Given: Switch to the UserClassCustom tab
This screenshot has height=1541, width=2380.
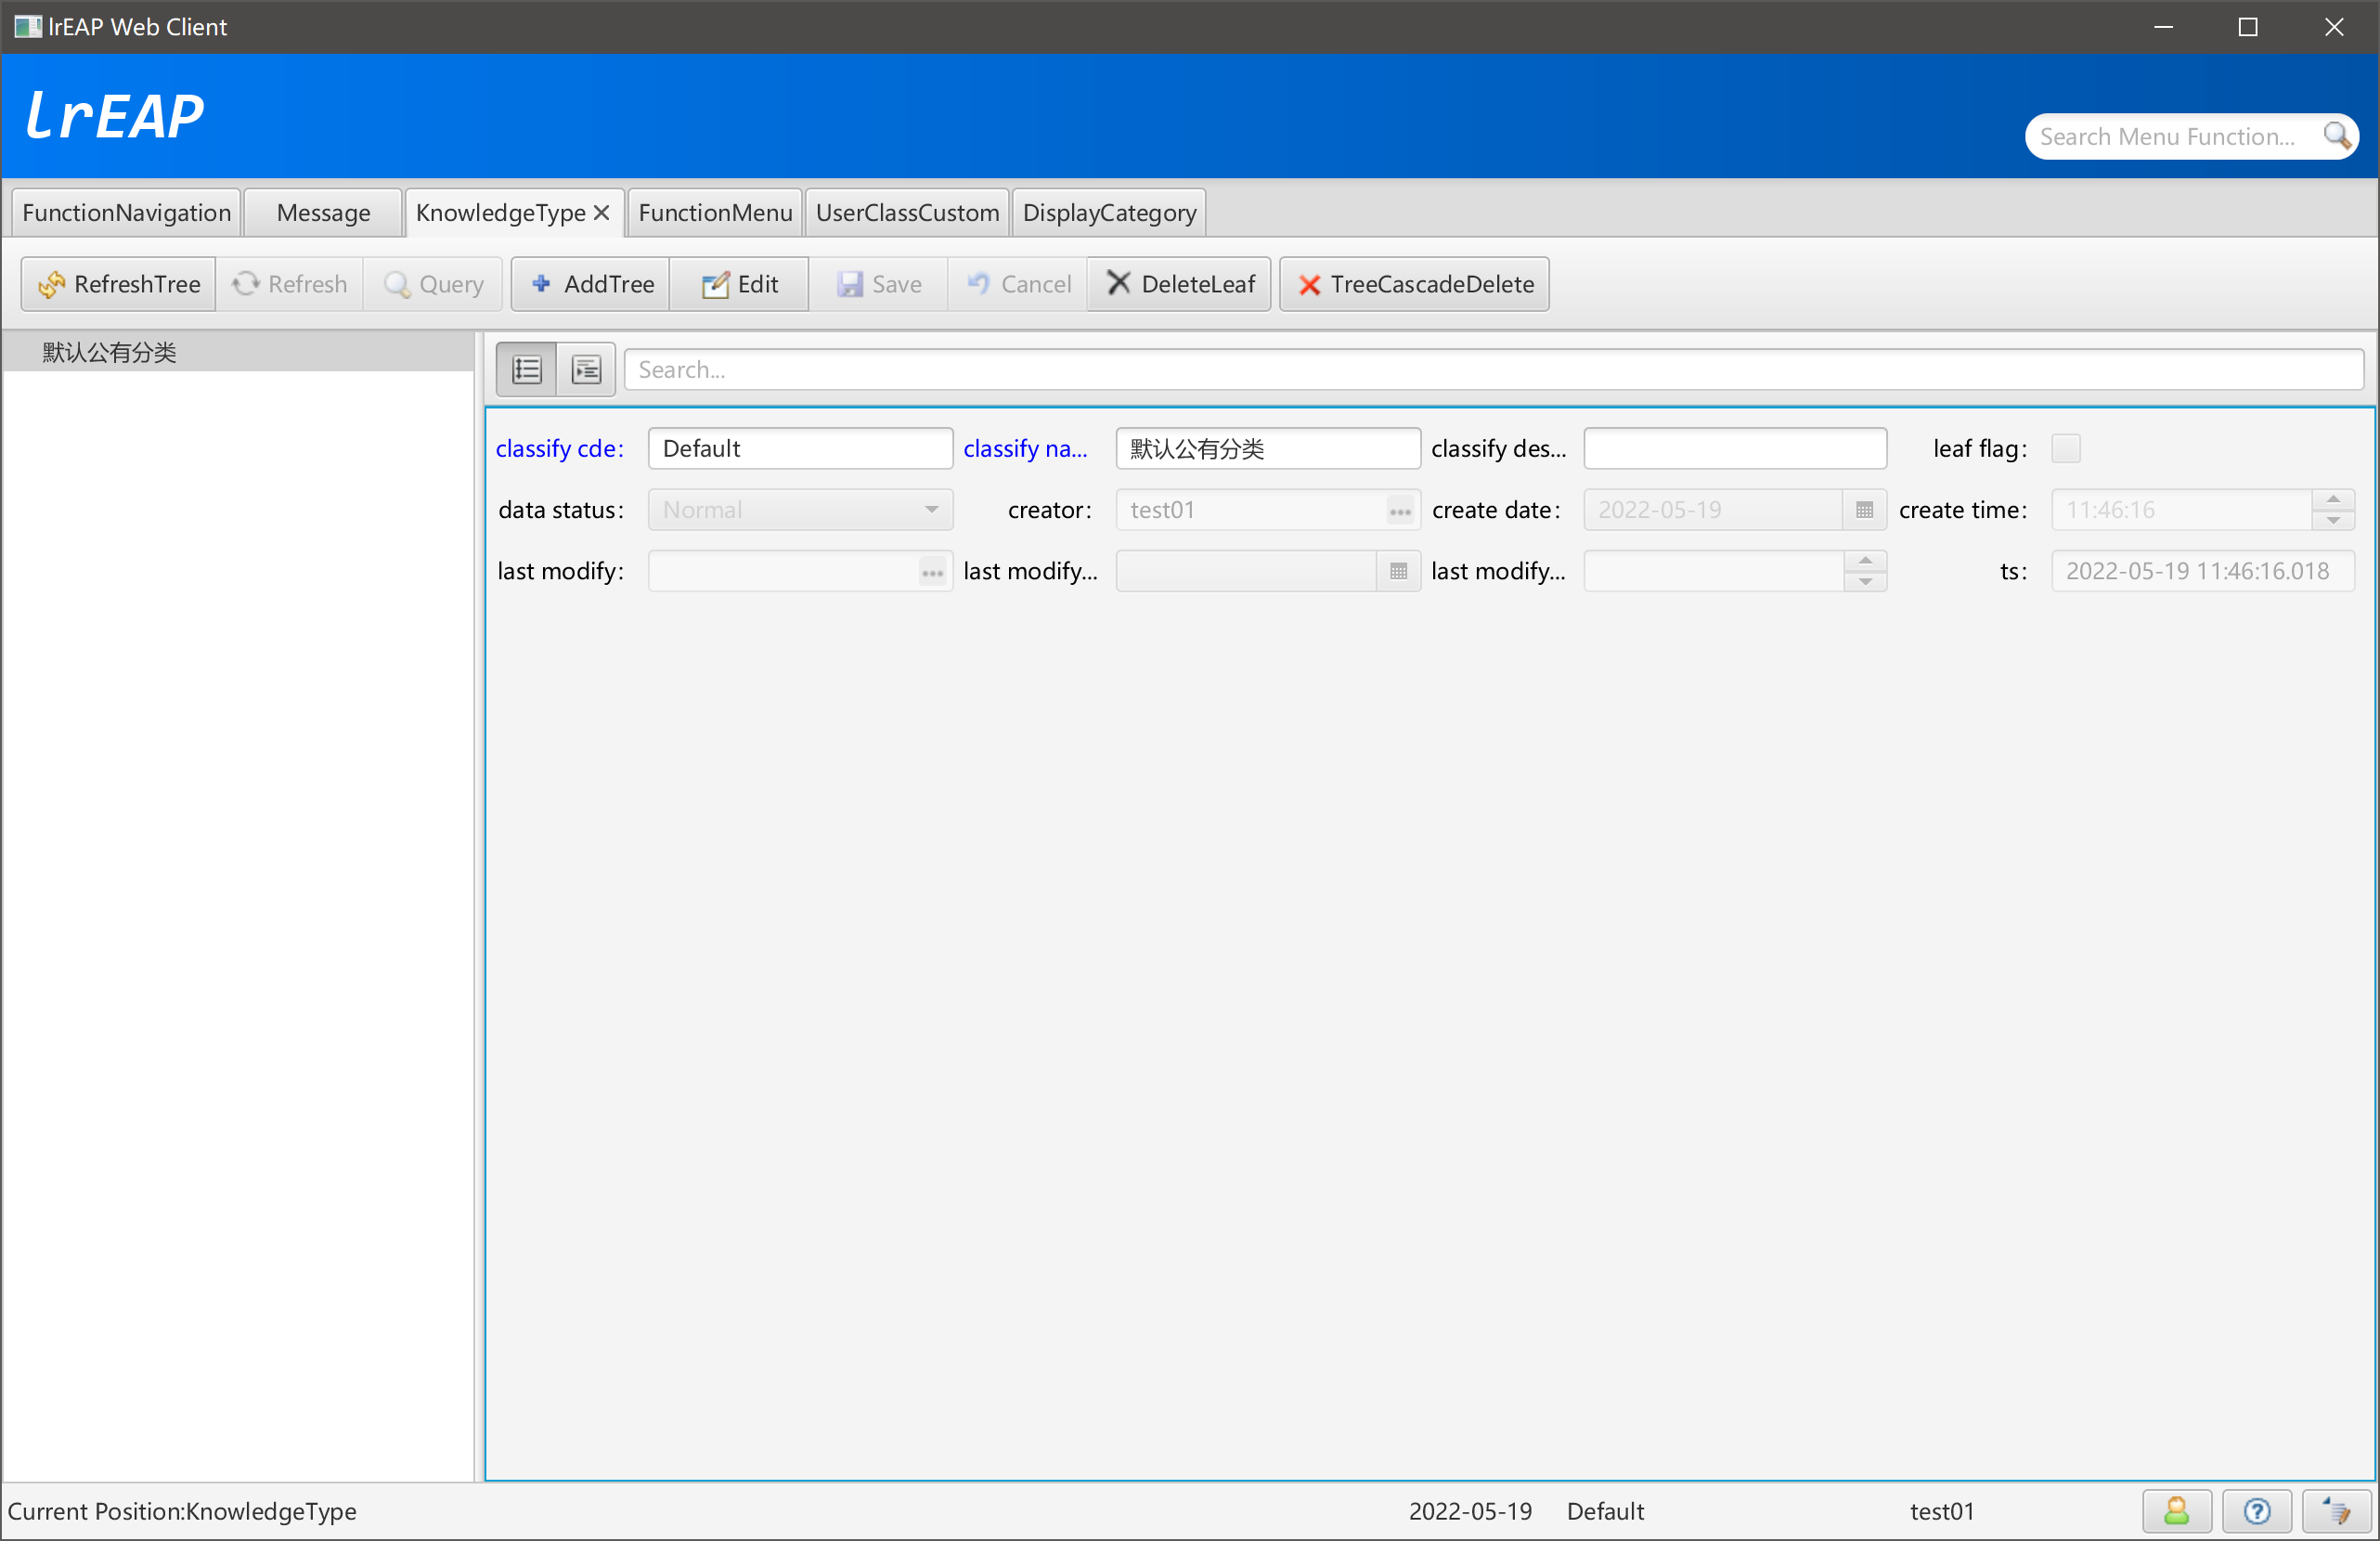Looking at the screenshot, I should pos(907,213).
